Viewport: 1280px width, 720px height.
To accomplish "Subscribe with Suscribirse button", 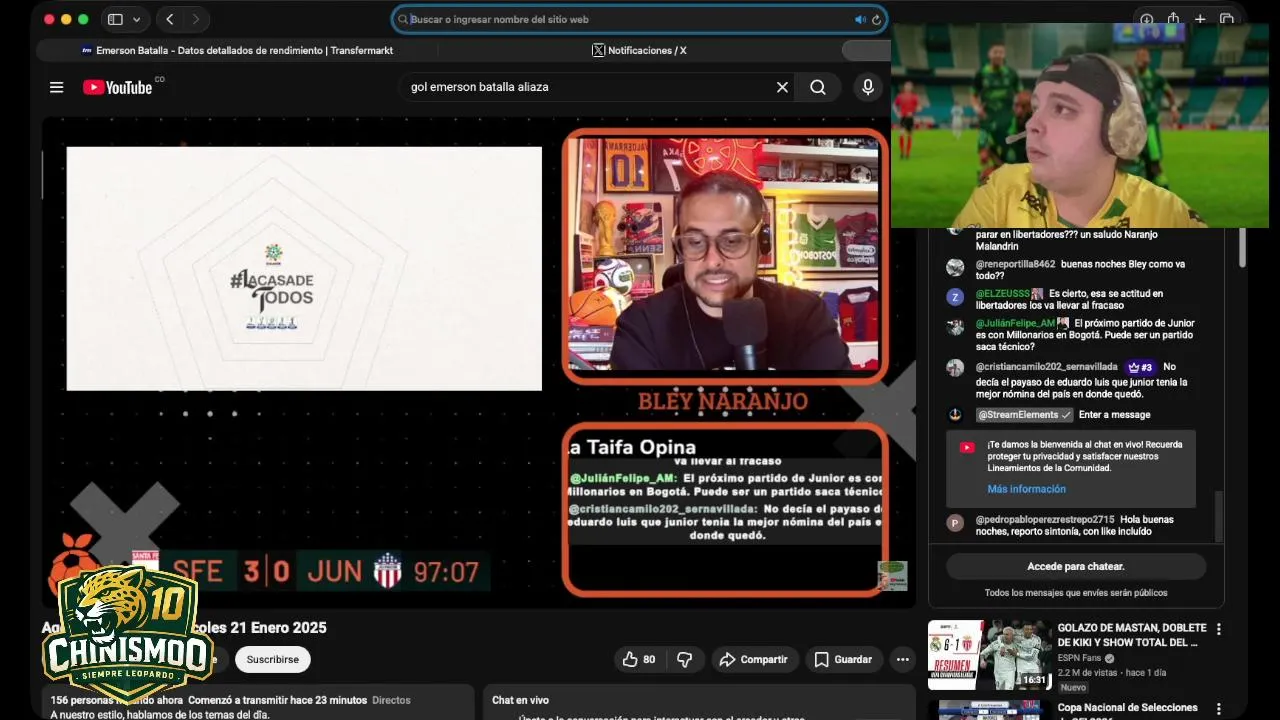I will (273, 659).
